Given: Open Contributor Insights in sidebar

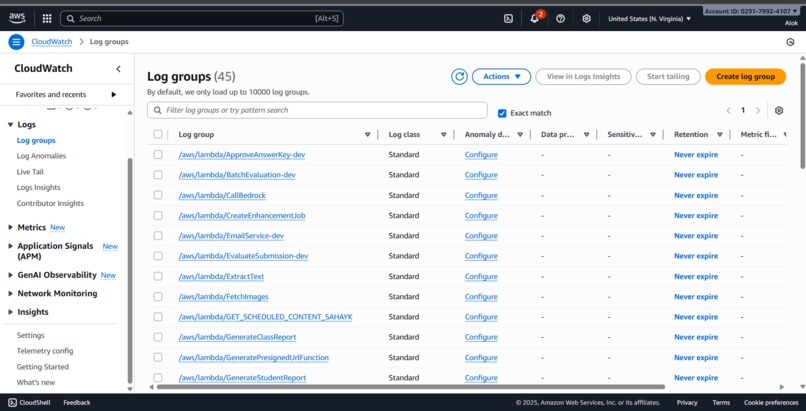Looking at the screenshot, I should point(50,203).
